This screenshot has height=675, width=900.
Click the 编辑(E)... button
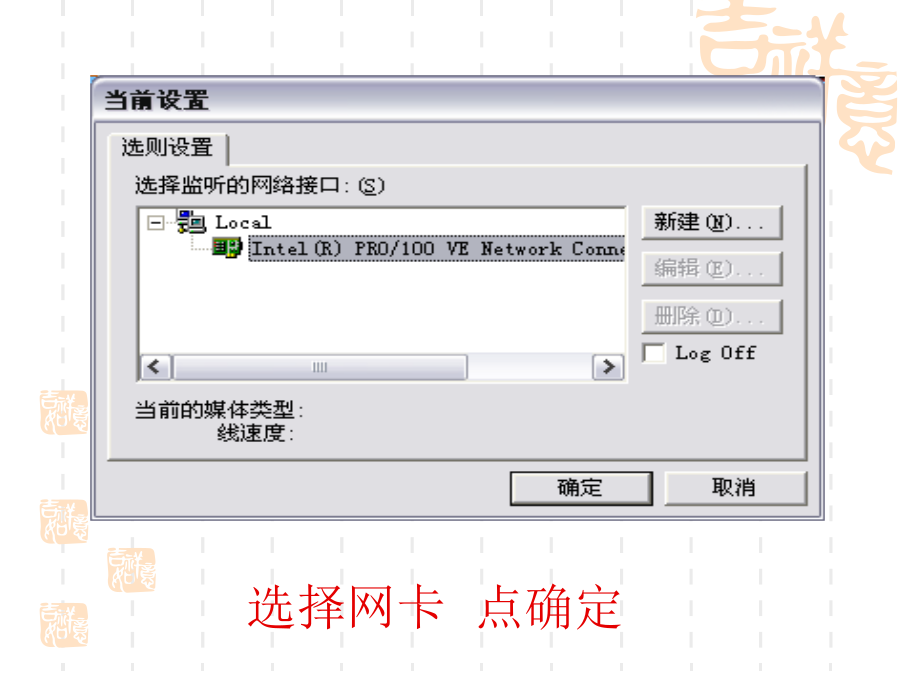tap(712, 269)
